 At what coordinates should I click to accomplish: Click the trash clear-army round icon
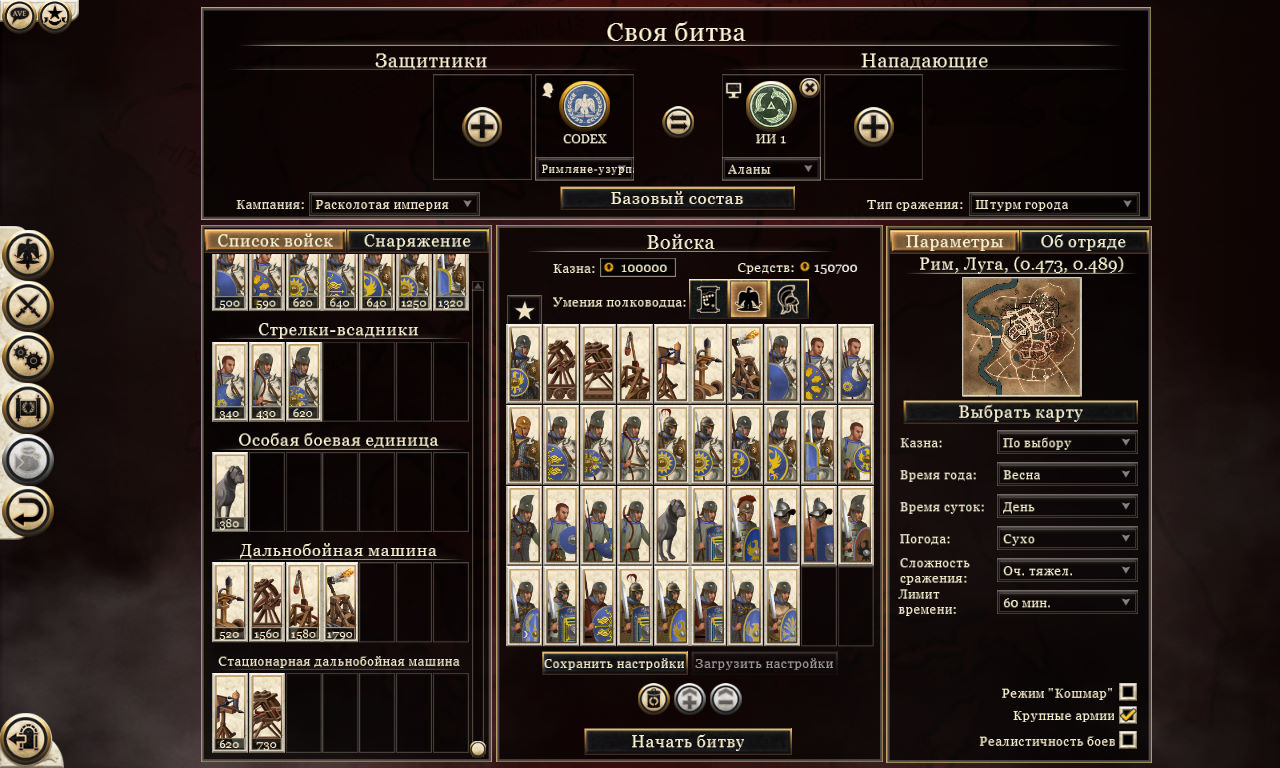click(x=654, y=699)
